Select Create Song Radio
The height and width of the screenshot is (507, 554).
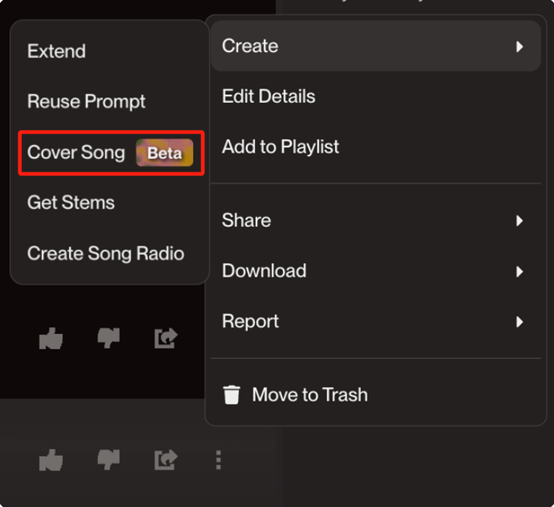pyautogui.click(x=106, y=254)
